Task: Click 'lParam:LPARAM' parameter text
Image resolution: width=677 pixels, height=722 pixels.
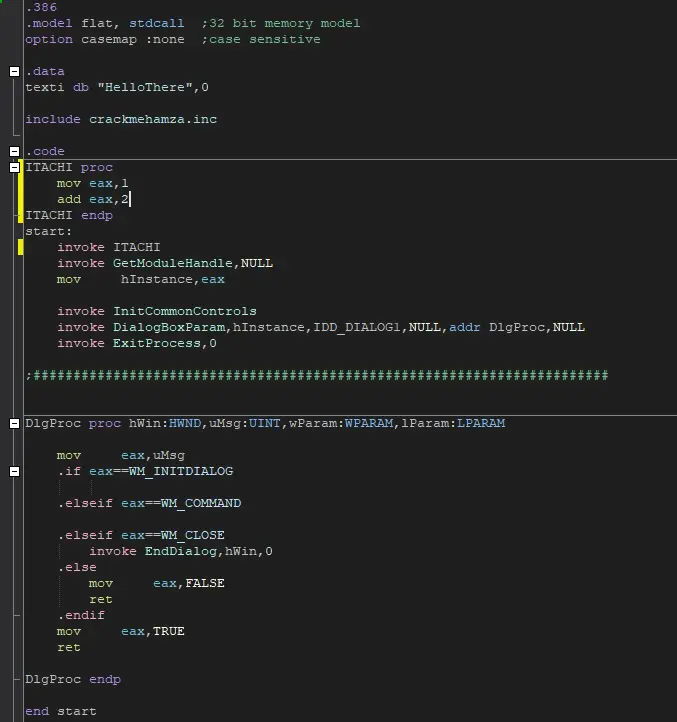Action: (x=453, y=423)
